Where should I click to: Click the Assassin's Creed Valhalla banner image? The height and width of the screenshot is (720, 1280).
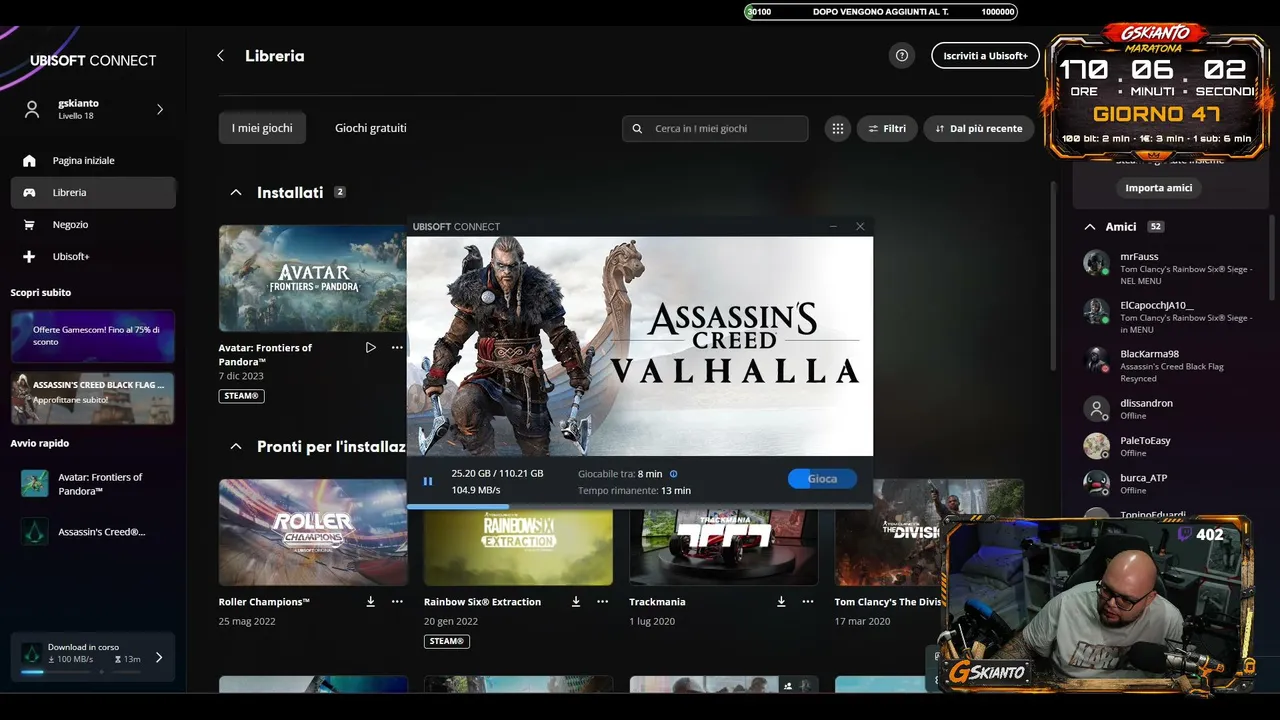tap(639, 346)
